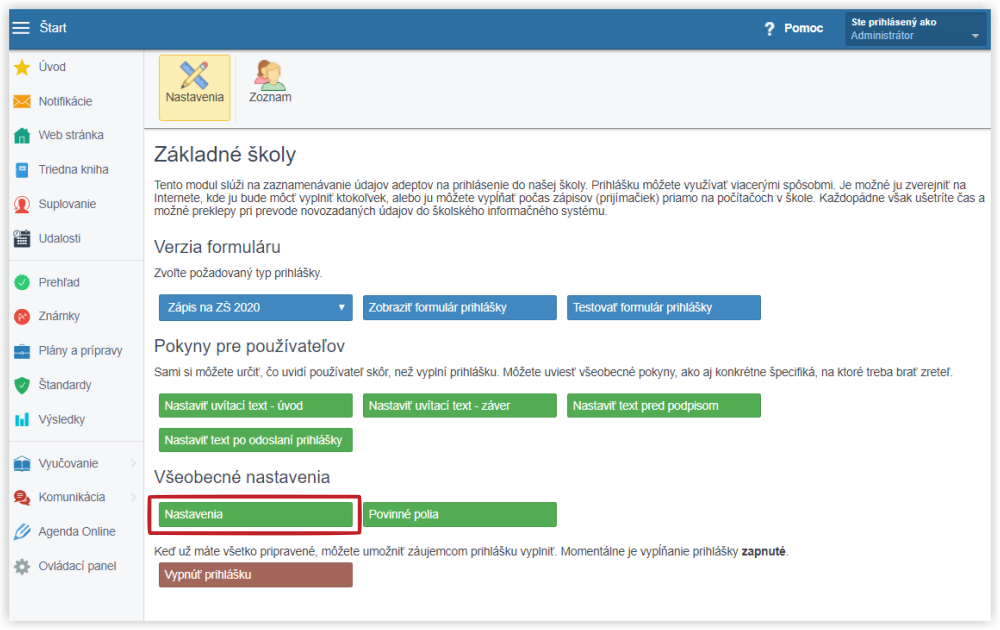Screen dimensions: 1000x630
Task: Select the Web stránka house icon
Action: pos(22,136)
